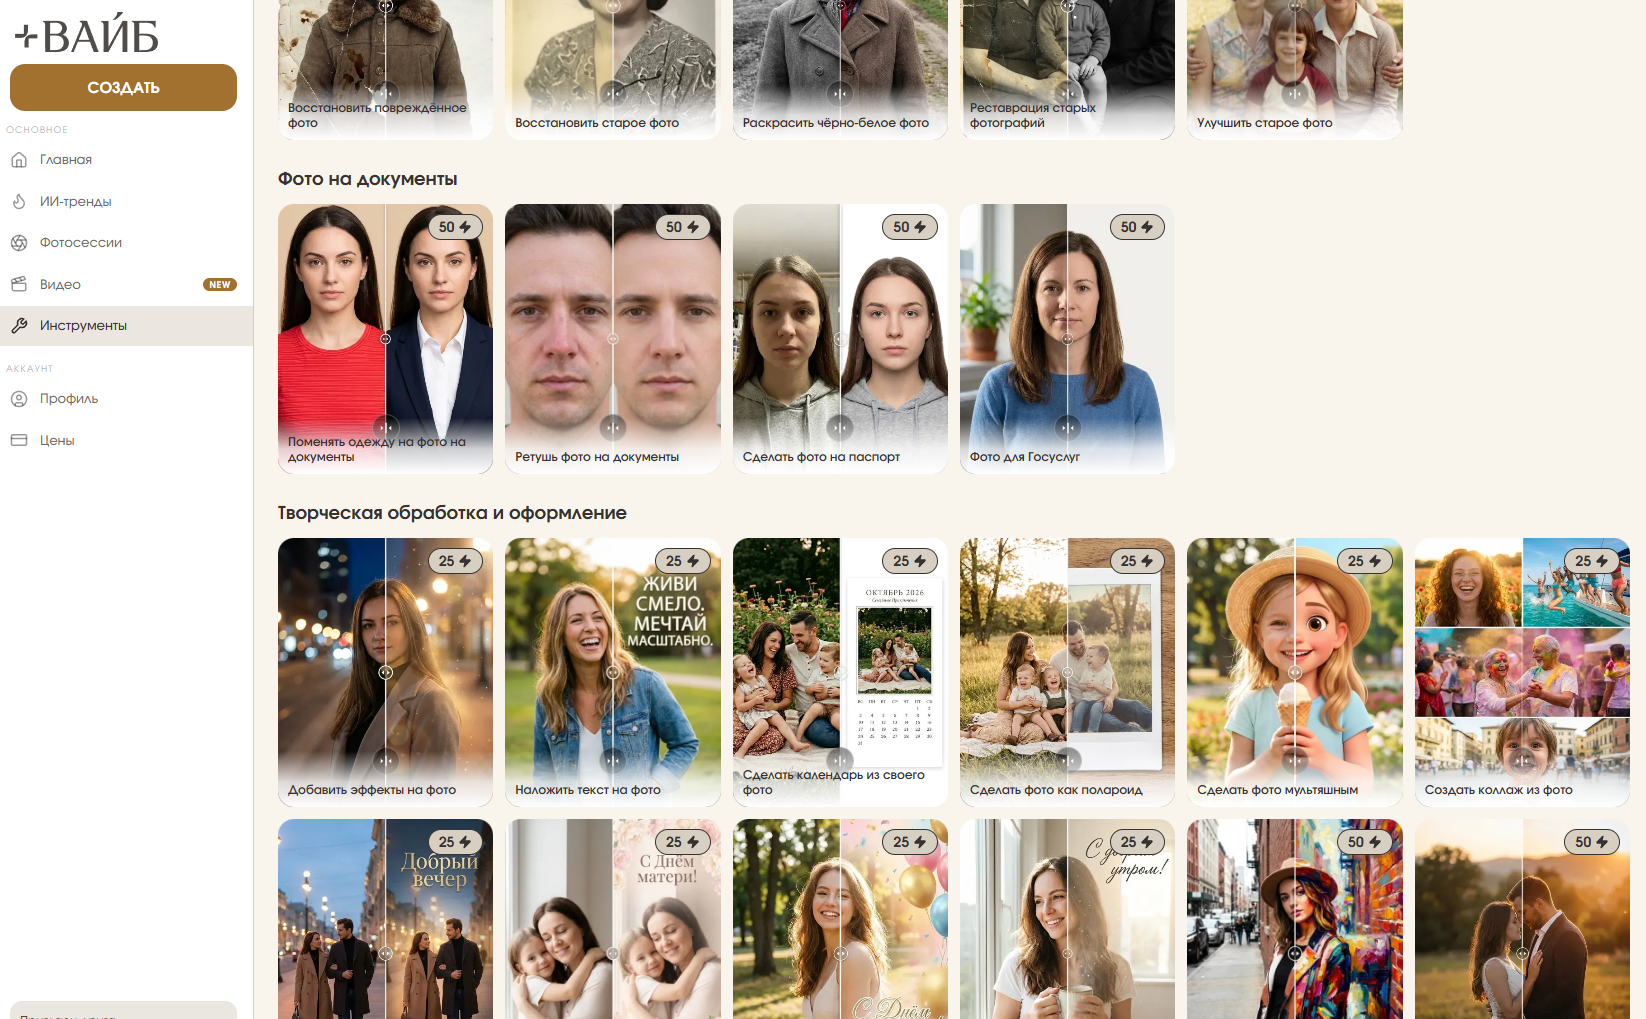
Task: Open Добавить эффекты на фото card
Action: (x=385, y=672)
